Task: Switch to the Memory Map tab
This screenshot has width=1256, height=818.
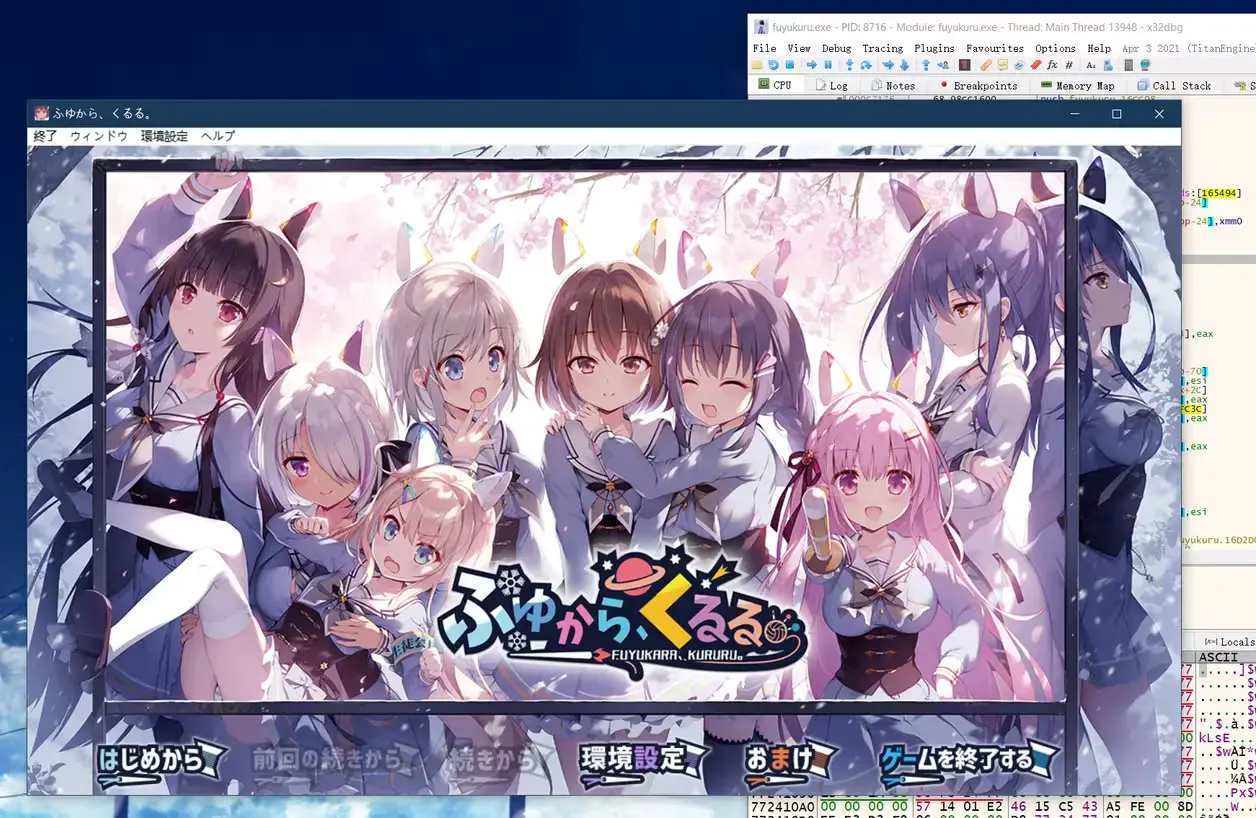Action: click(1077, 86)
